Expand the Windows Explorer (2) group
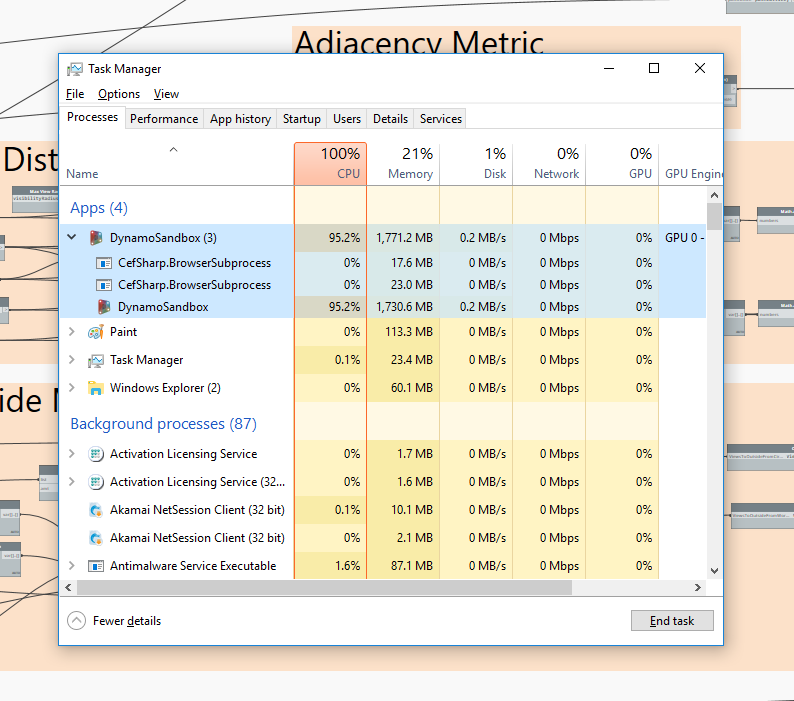Viewport: 794px width, 701px height. (x=72, y=388)
